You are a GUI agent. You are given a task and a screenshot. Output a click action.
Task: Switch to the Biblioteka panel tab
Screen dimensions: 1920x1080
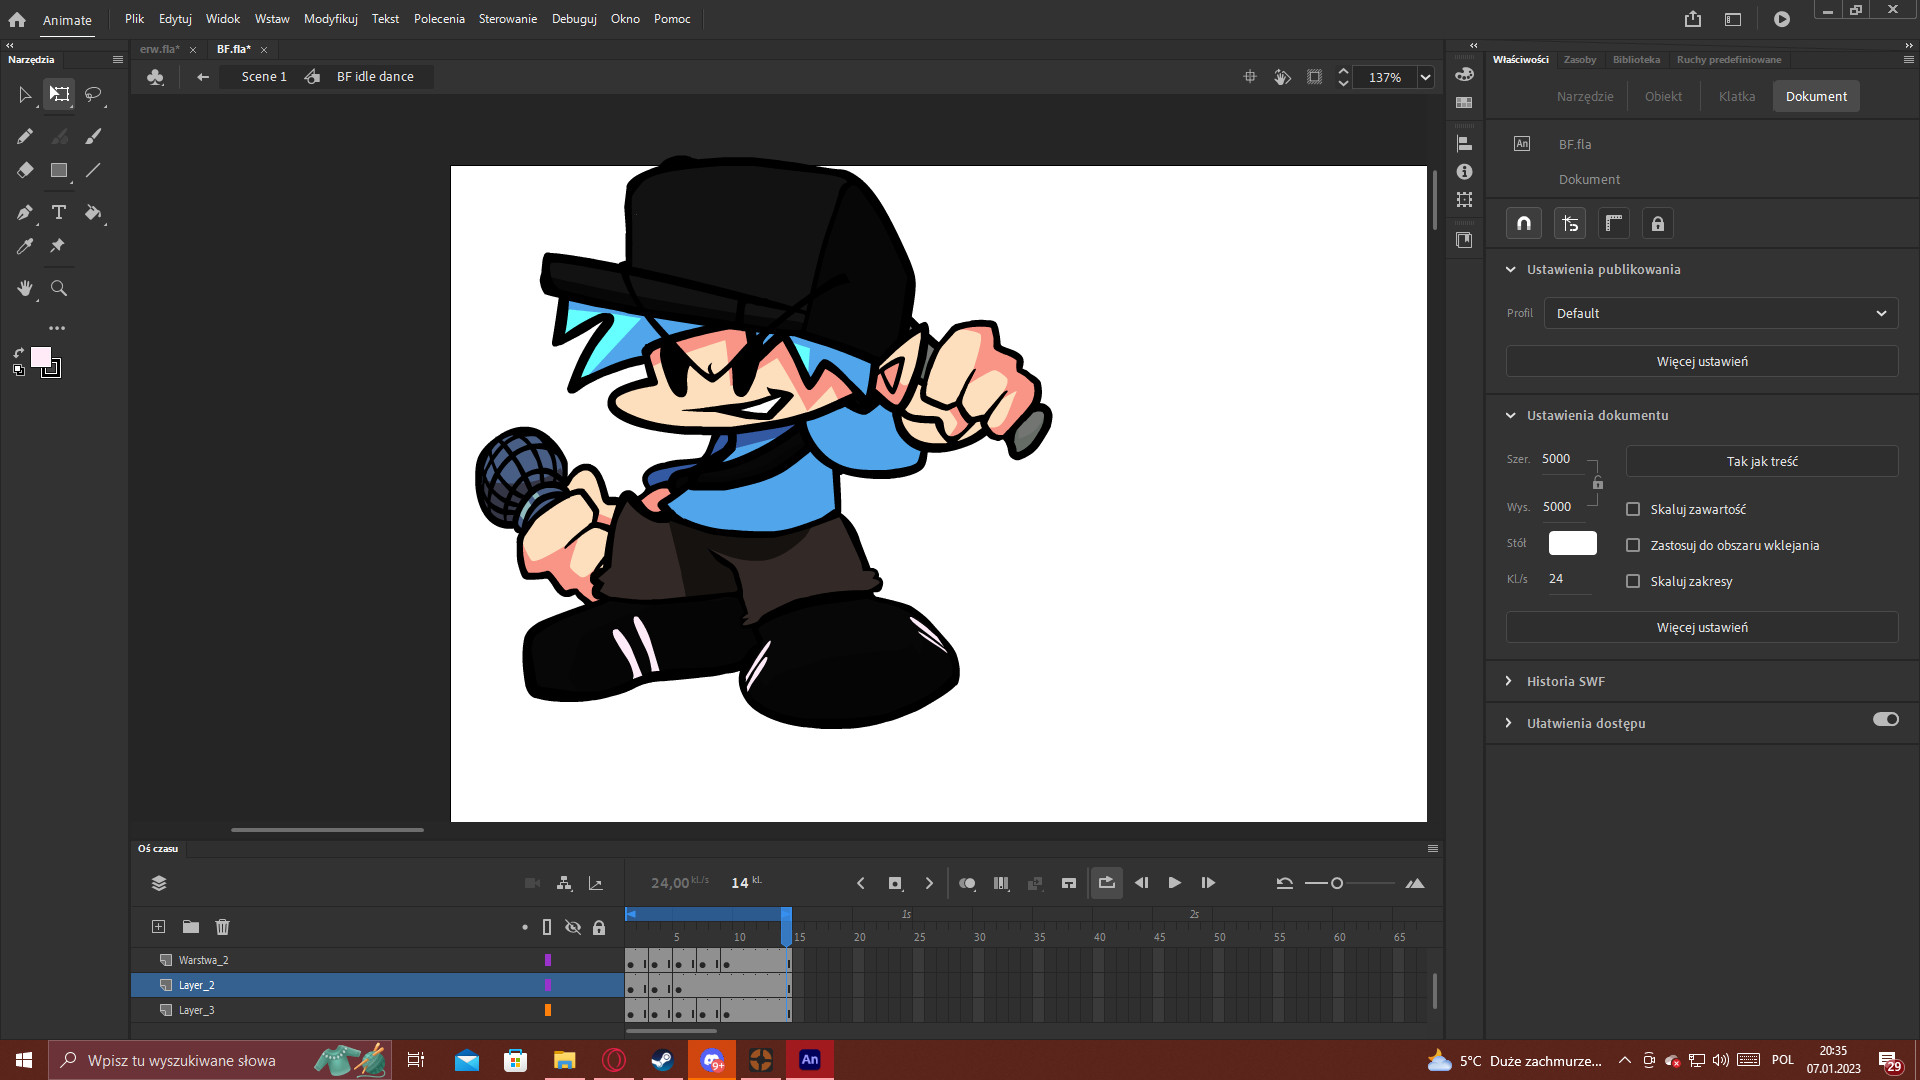[x=1636, y=60]
